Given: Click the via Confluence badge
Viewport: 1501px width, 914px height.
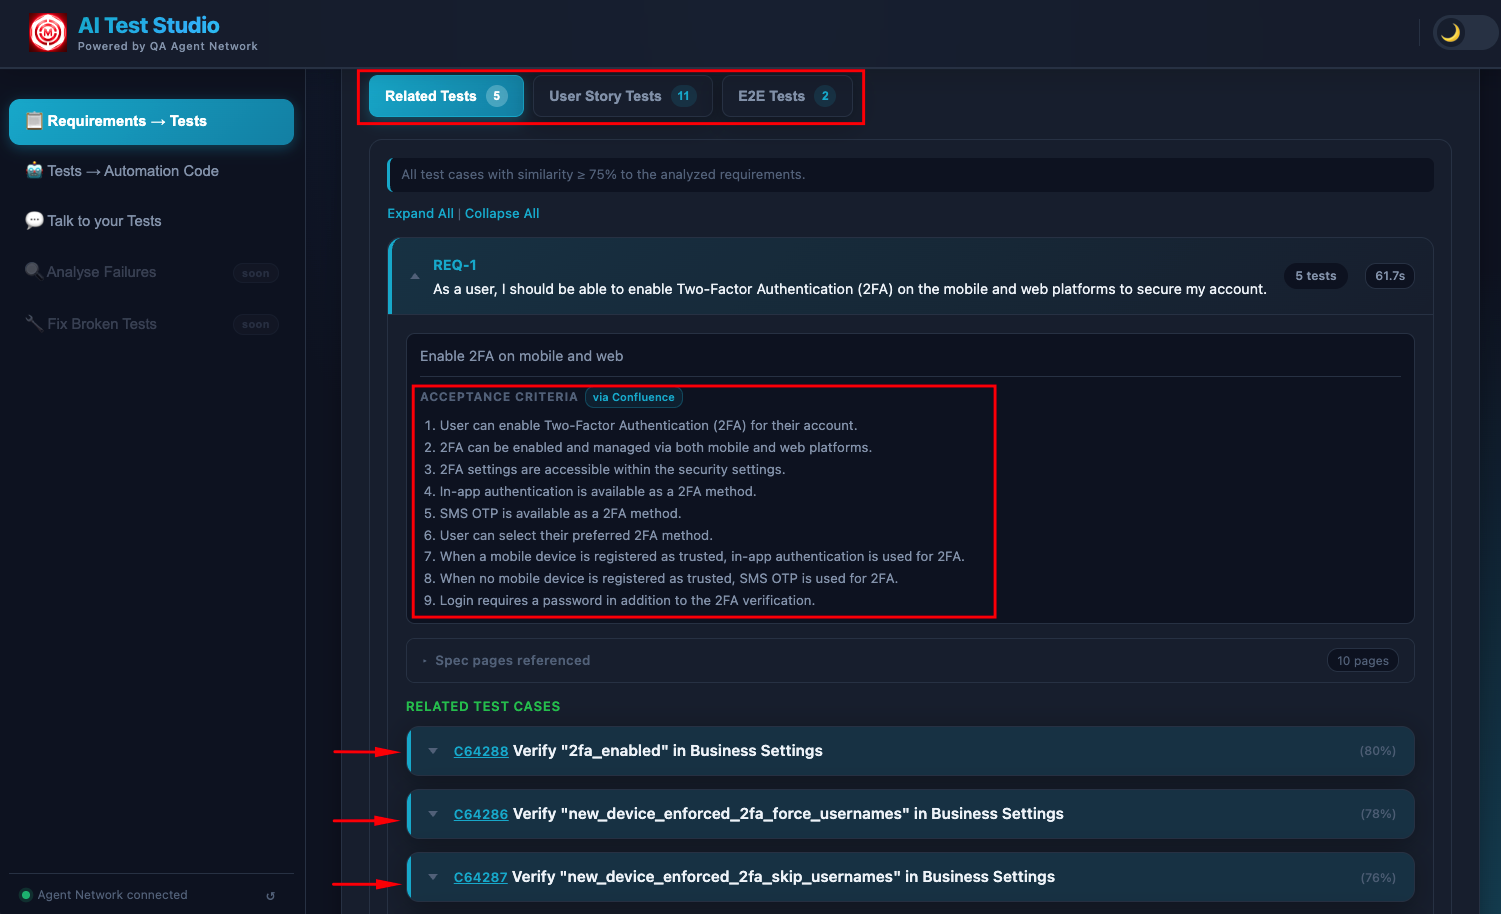Looking at the screenshot, I should [x=633, y=397].
